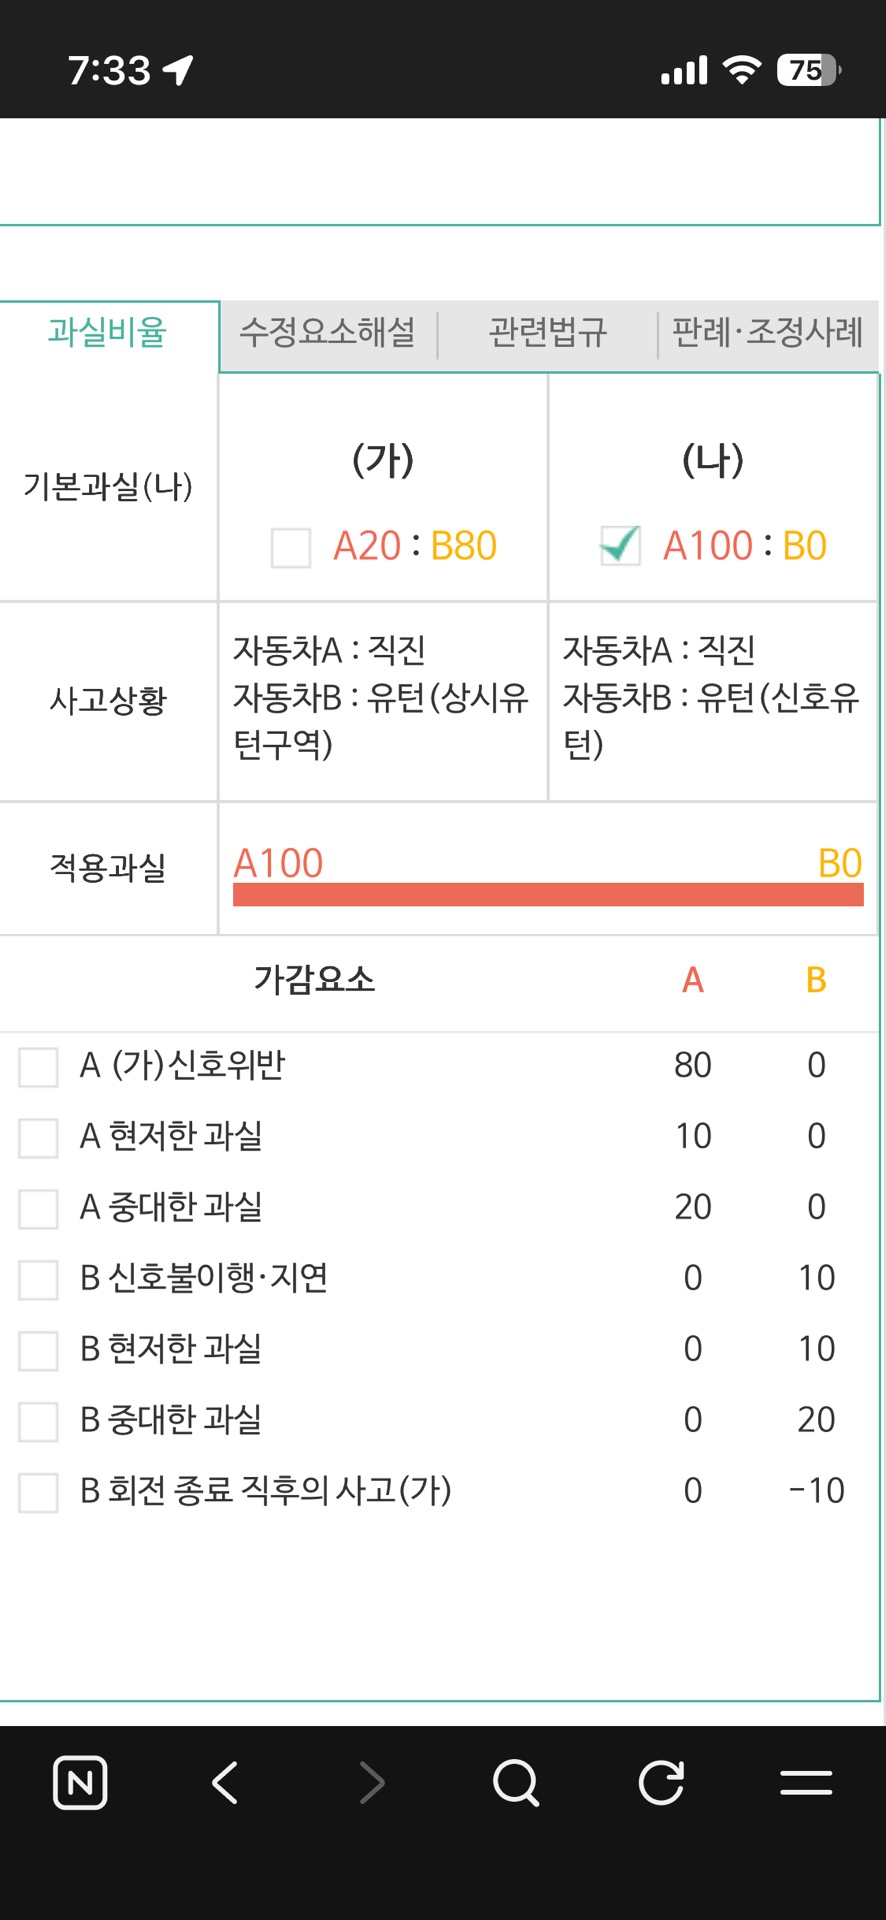Tap the Wi-Fi status icon

(x=741, y=69)
